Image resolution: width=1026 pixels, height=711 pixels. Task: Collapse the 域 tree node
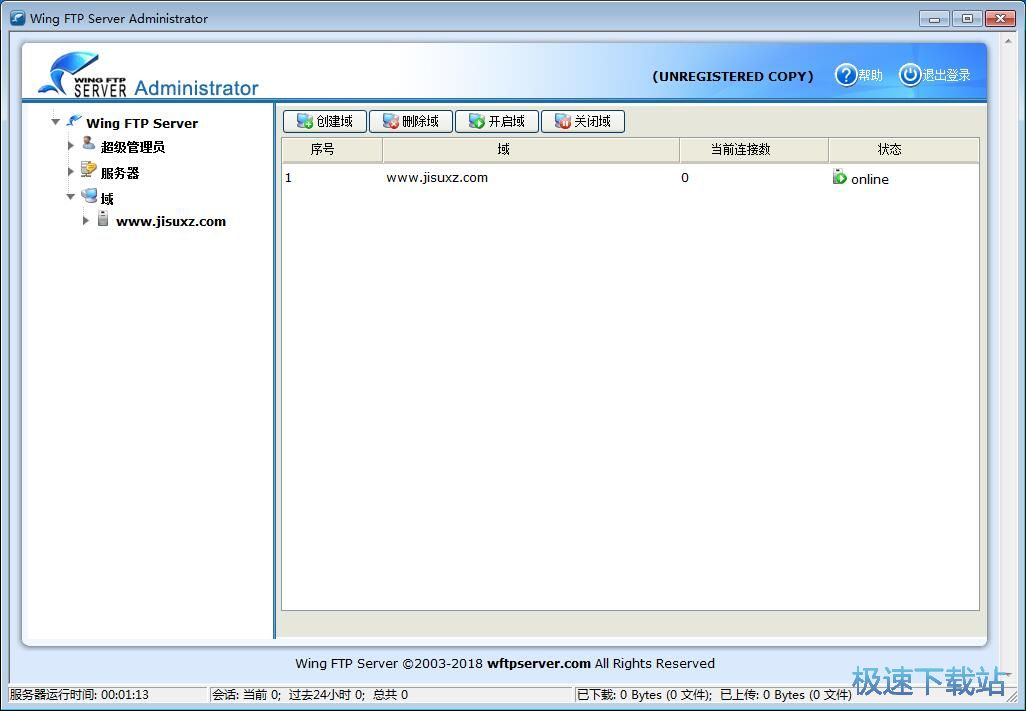(70, 196)
